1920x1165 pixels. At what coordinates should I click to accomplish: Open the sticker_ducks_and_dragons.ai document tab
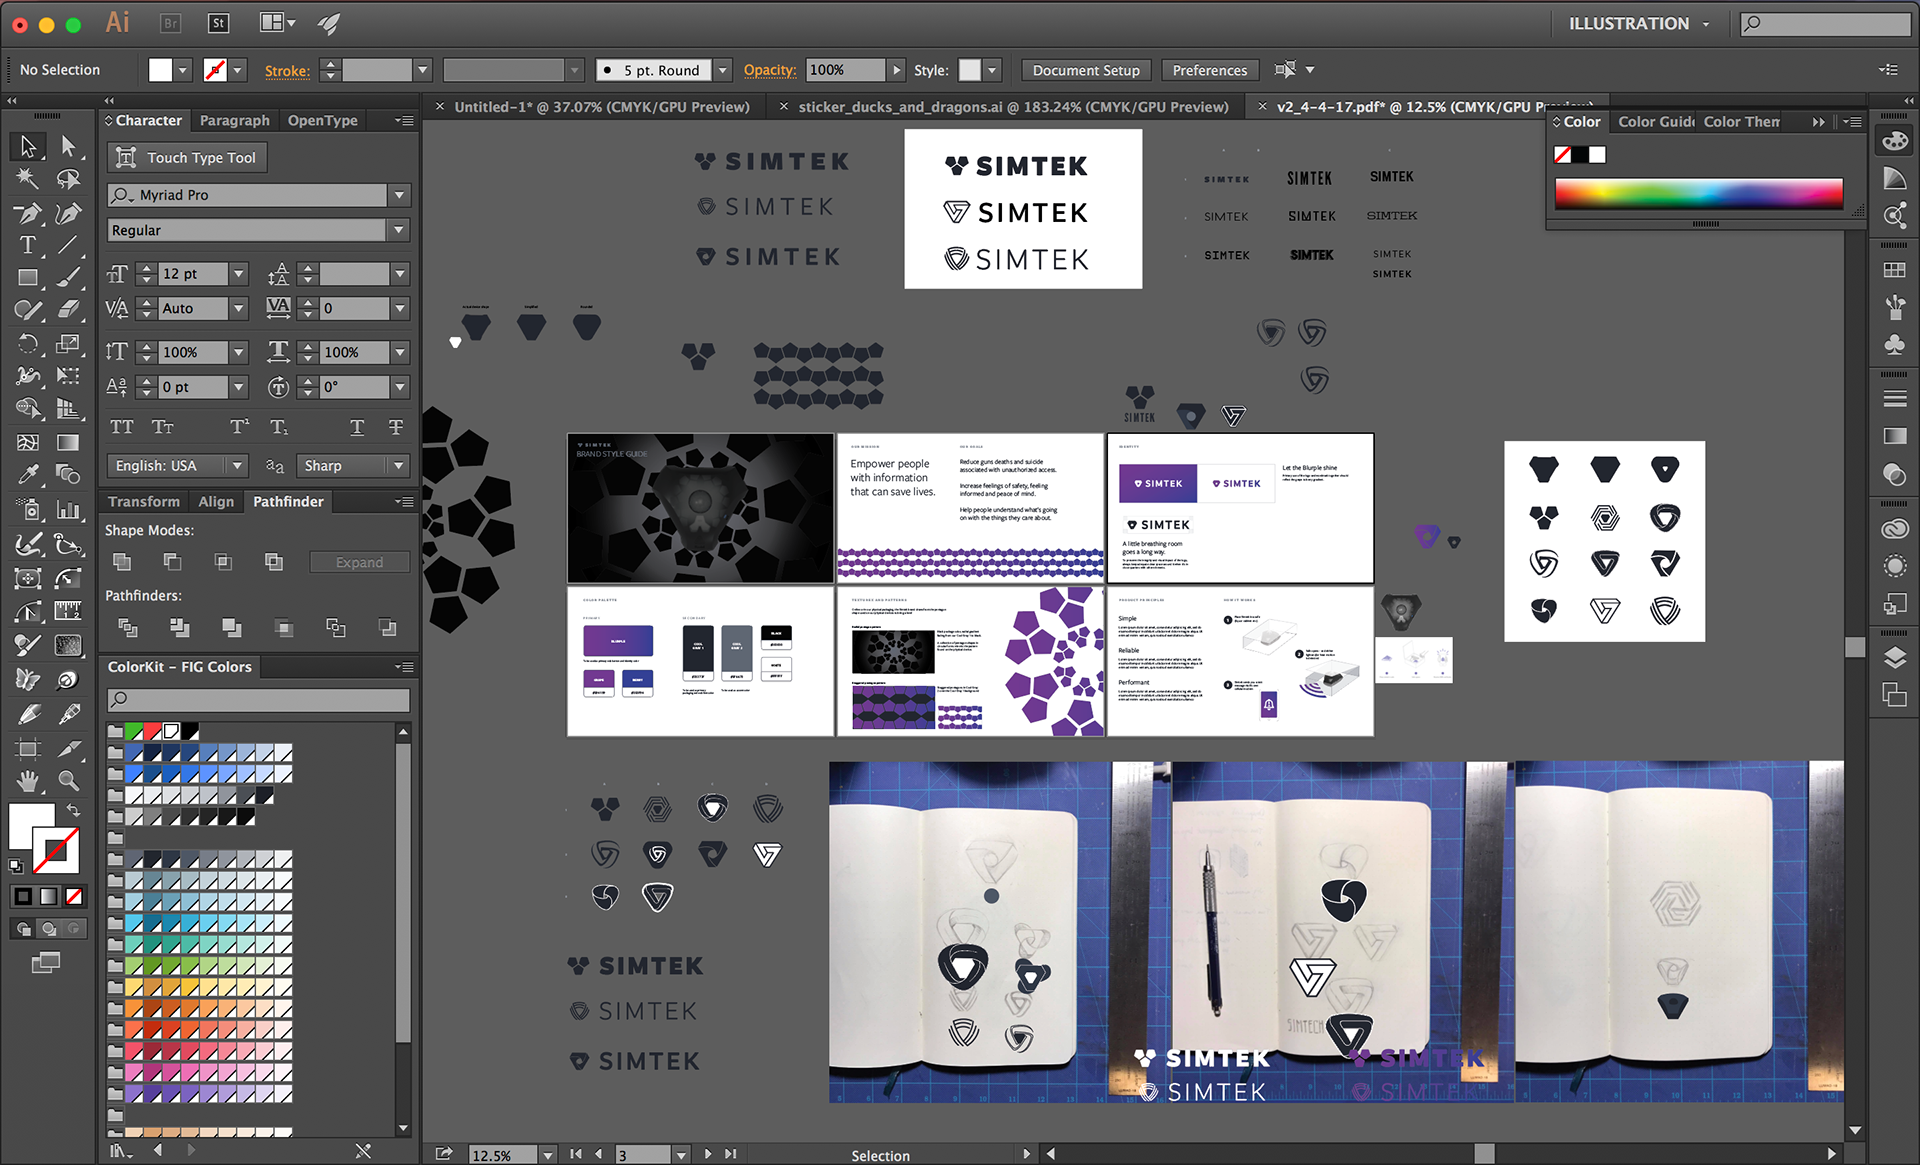[1012, 107]
